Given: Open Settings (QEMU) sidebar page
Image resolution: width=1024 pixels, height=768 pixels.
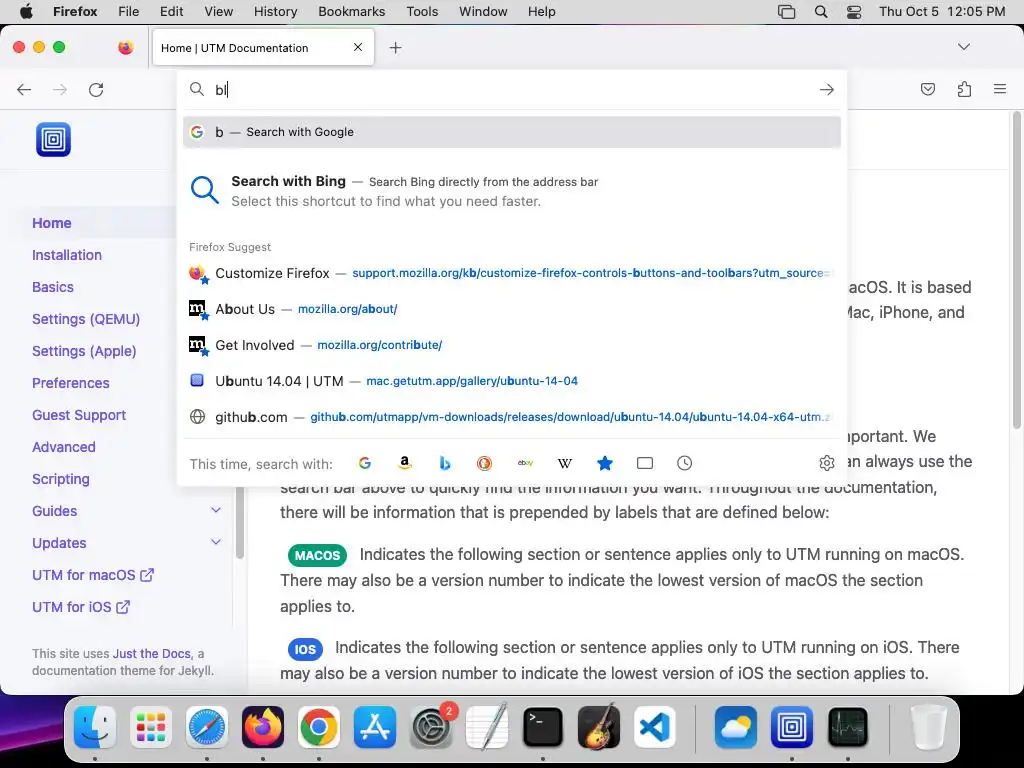Looking at the screenshot, I should [86, 319].
